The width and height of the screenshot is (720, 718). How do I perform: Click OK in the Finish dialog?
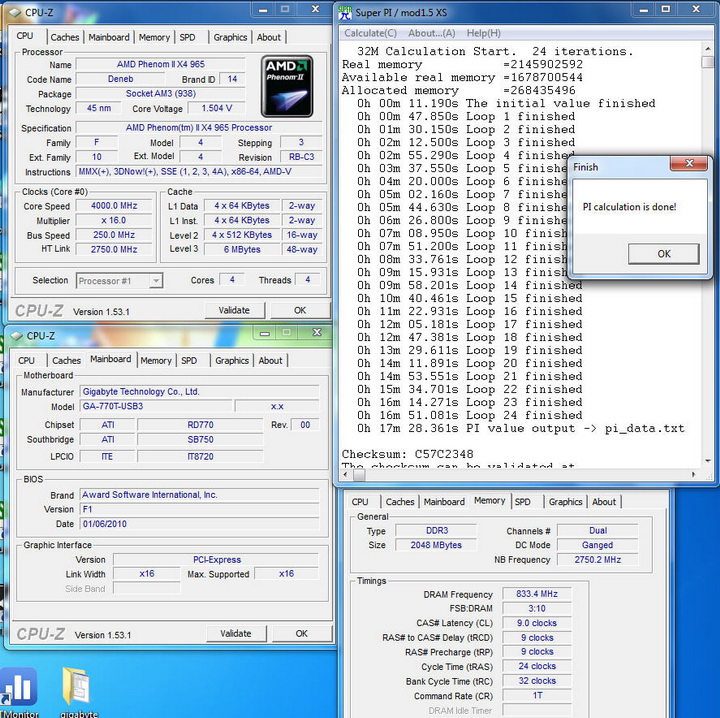pos(664,254)
